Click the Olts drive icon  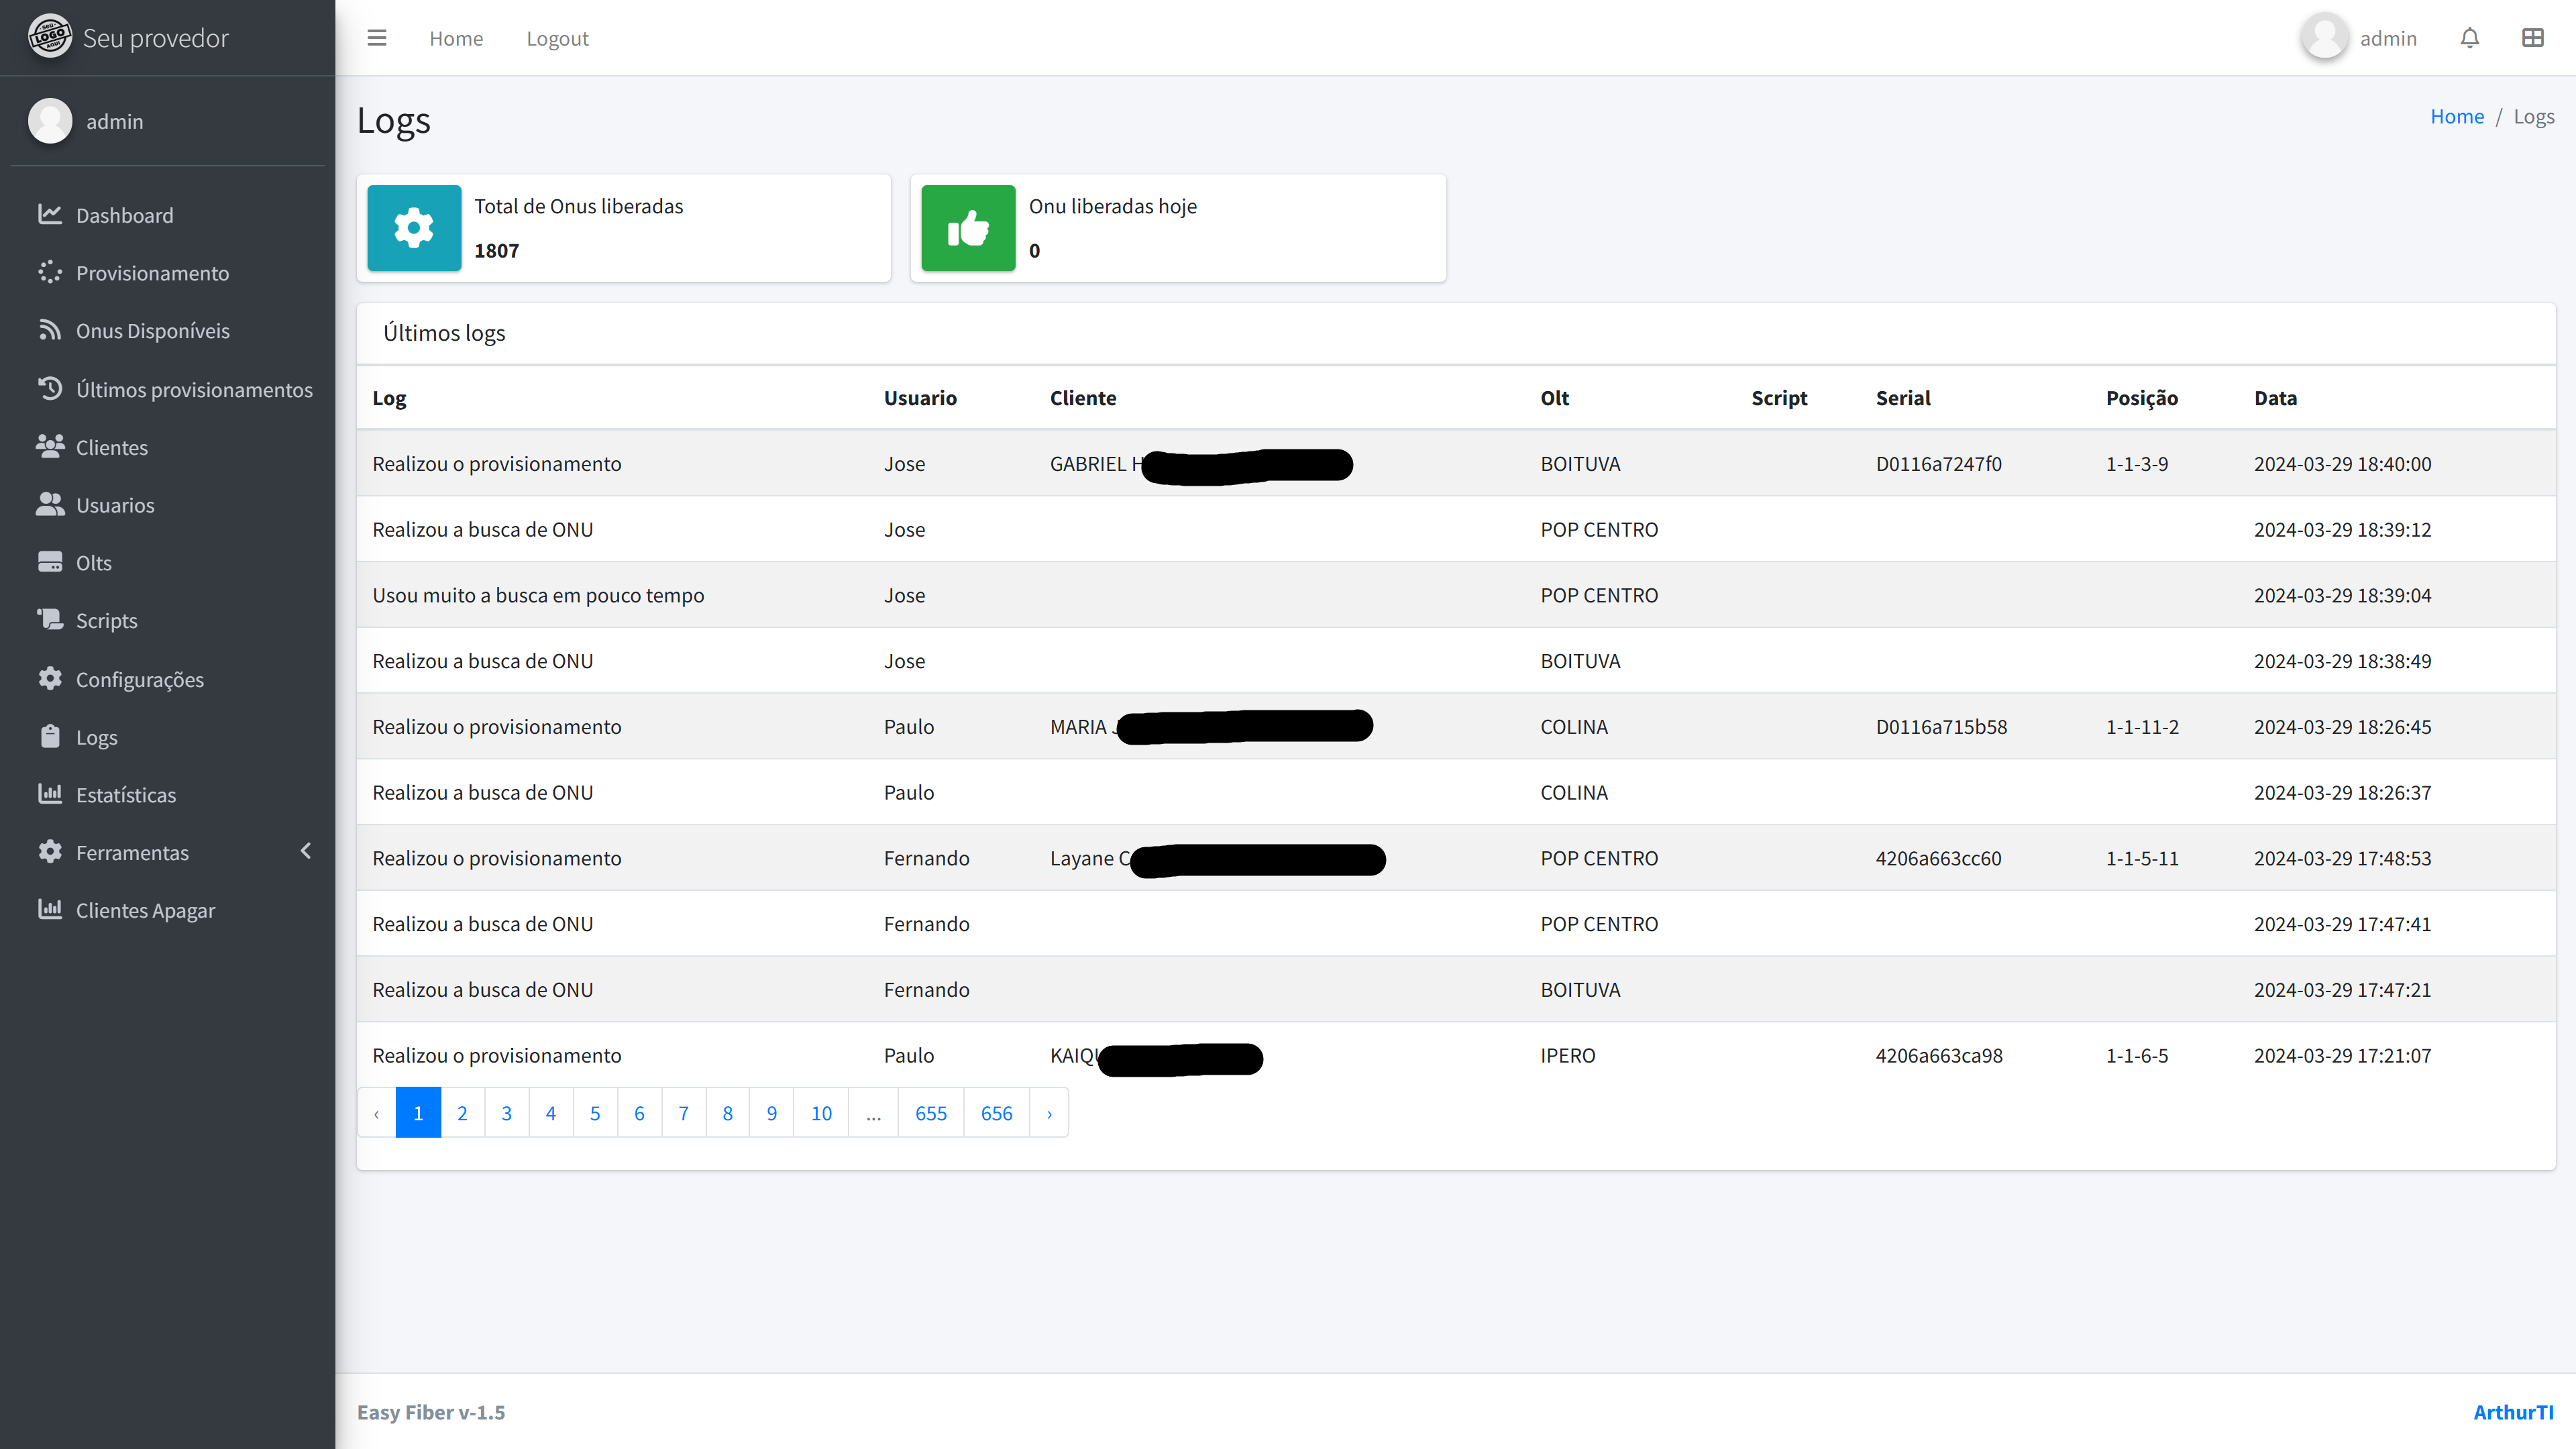point(50,562)
